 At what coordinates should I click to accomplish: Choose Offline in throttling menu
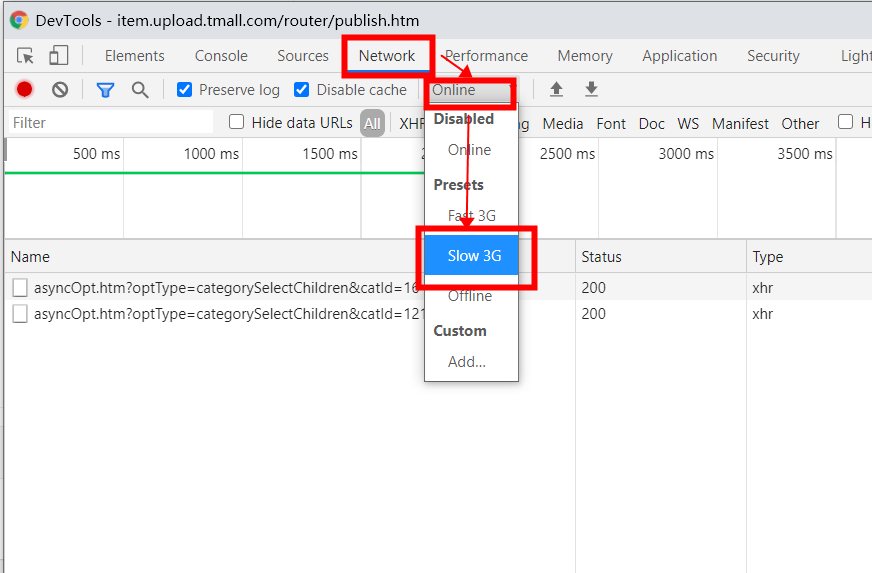click(470, 296)
